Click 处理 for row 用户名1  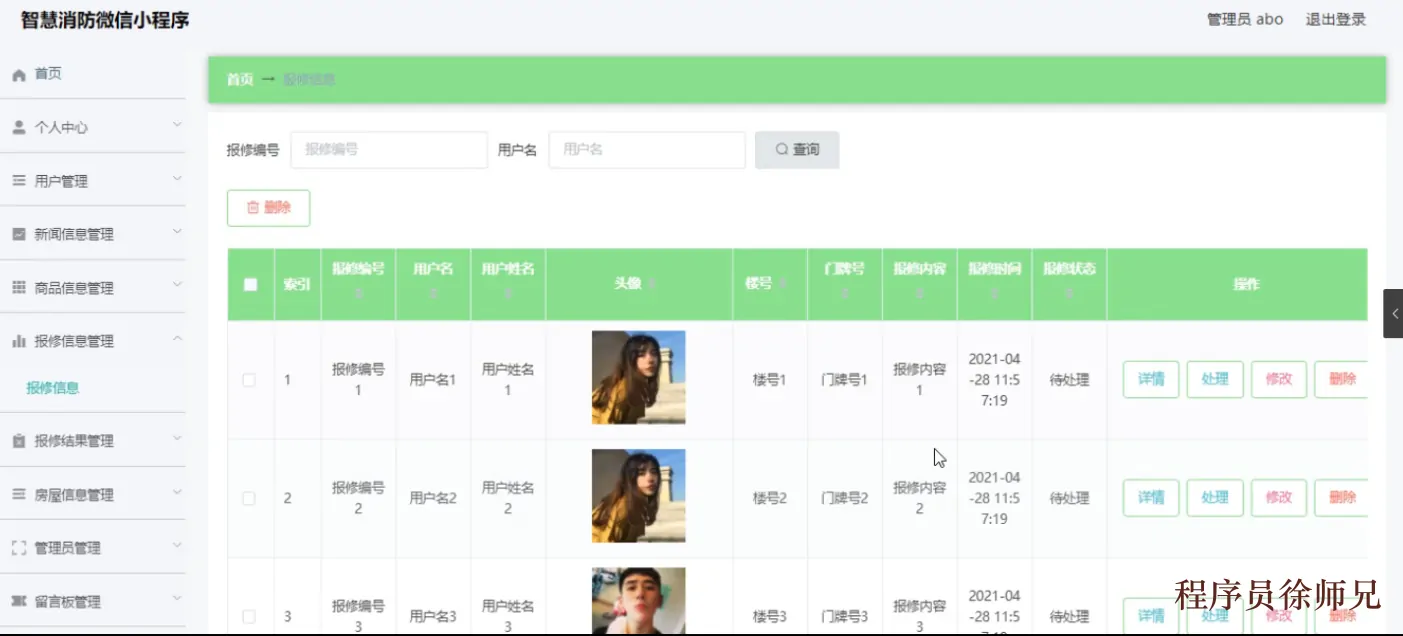1215,379
